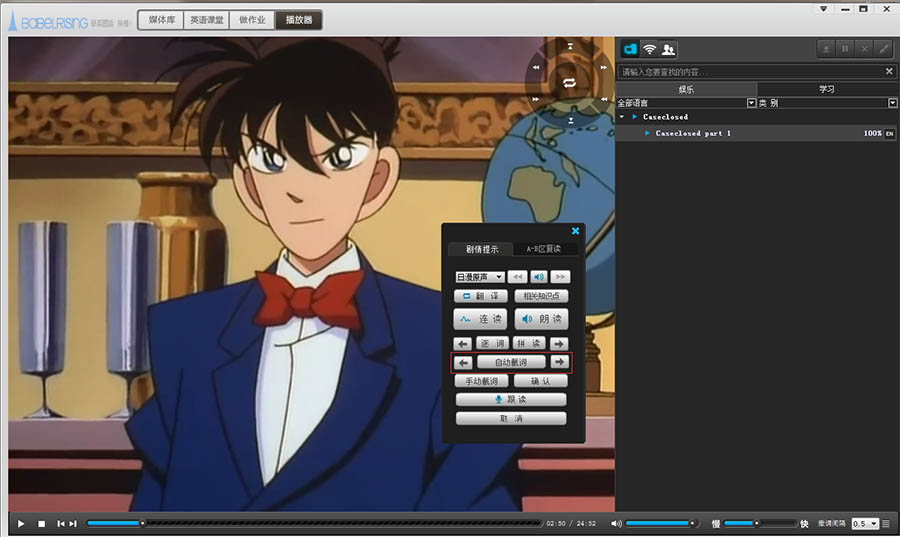Click the playback speed slider

click(760, 523)
